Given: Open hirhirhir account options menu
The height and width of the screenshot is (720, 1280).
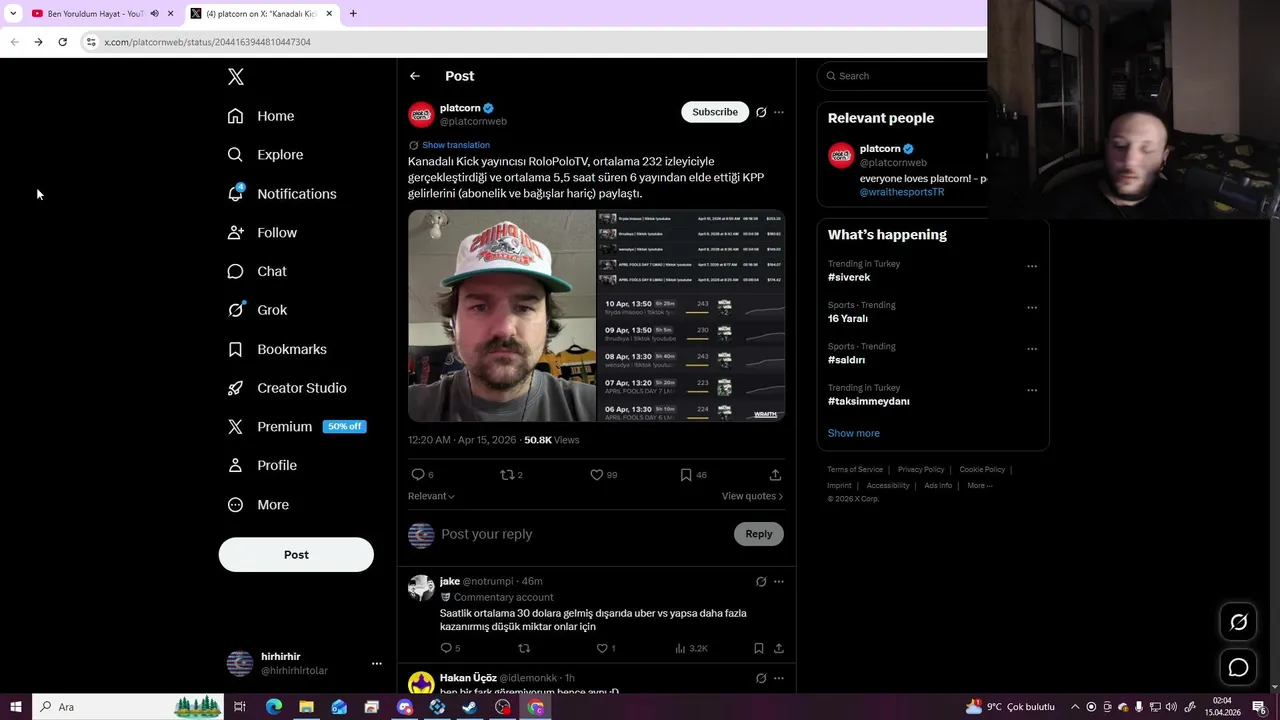Looking at the screenshot, I should pos(377,663).
